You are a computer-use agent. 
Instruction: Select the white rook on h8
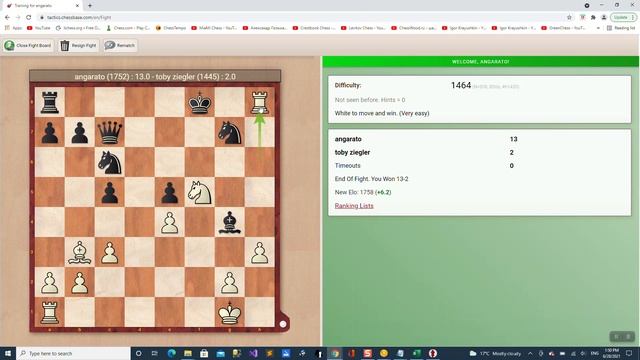260,102
